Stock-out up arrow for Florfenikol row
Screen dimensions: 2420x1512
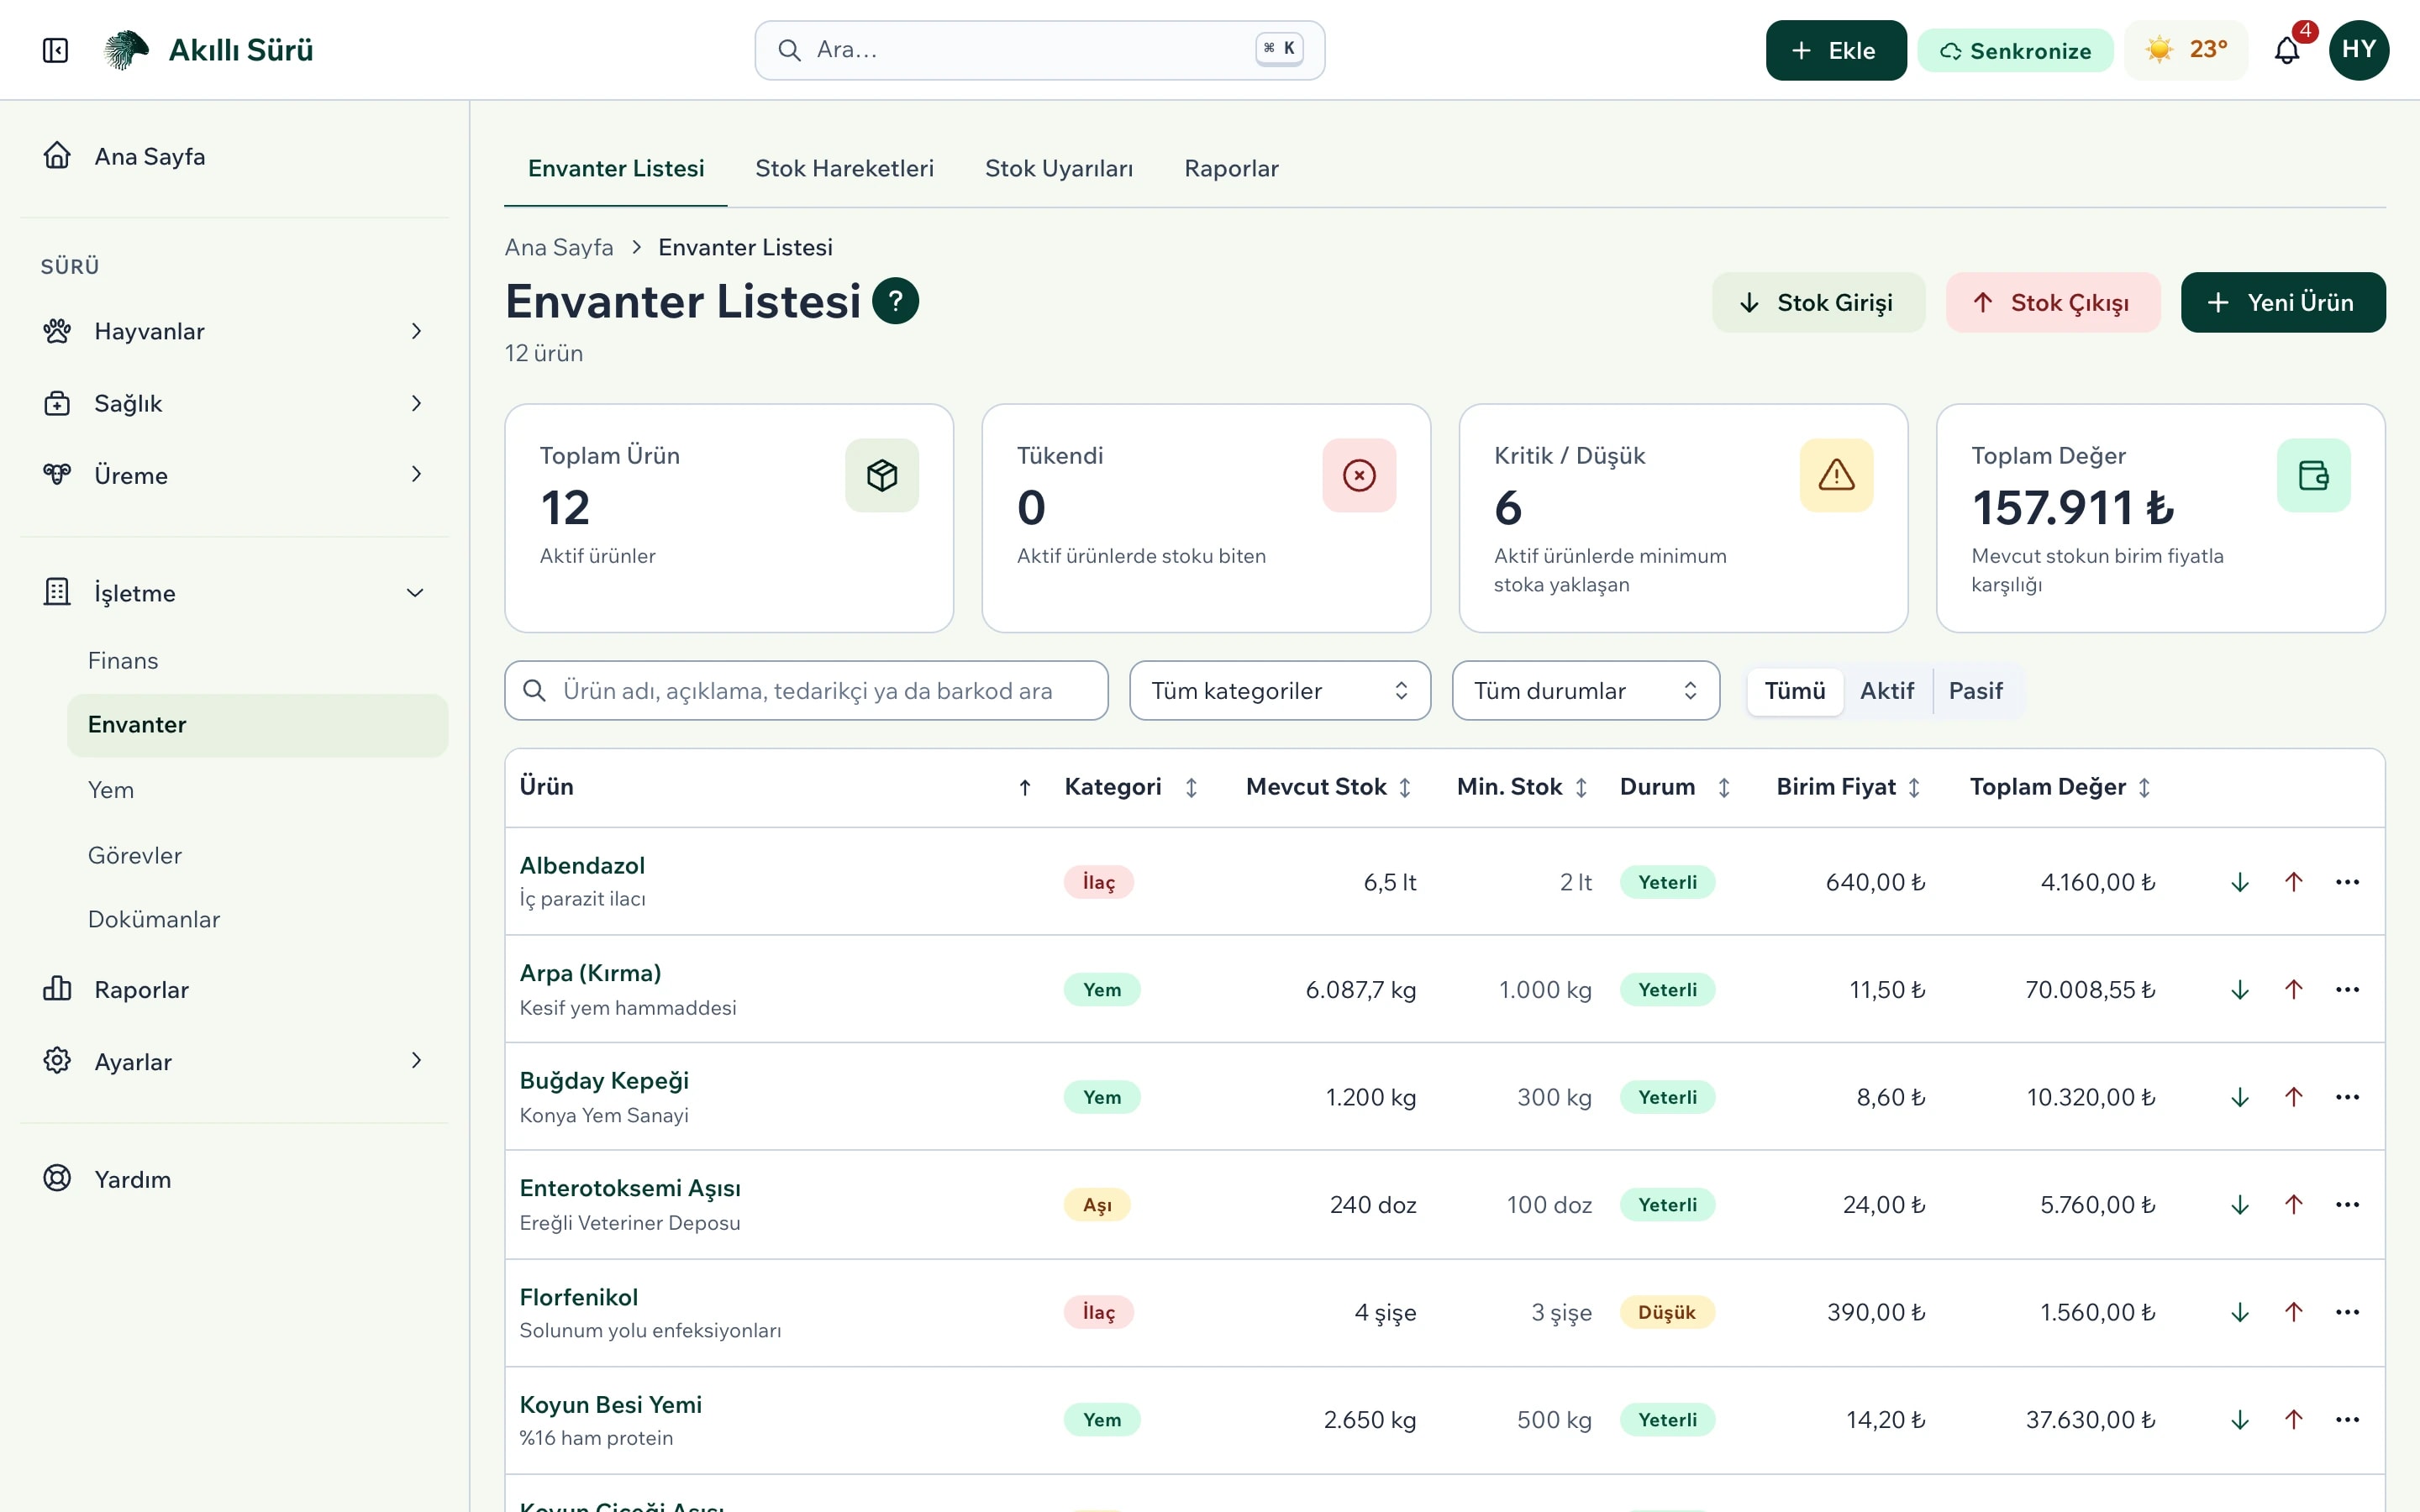click(x=2294, y=1312)
